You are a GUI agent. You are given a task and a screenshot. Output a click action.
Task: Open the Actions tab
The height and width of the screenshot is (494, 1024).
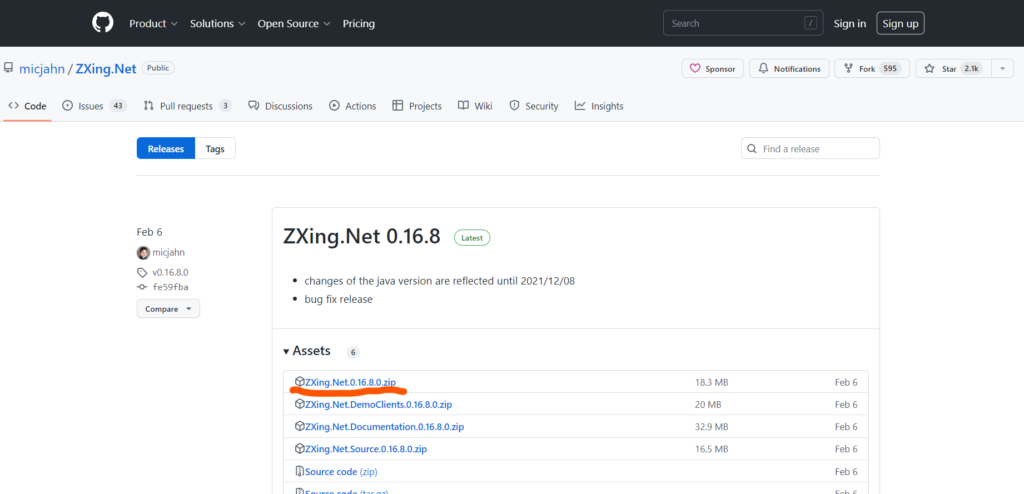pos(353,106)
